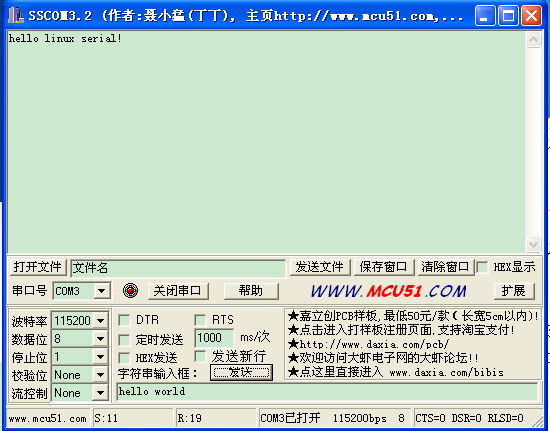
Task: Click the received text hello linux serial!
Action: [65, 38]
